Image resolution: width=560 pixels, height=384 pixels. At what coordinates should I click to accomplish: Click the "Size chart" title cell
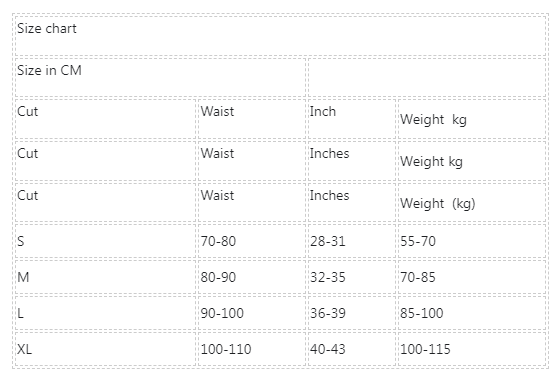[280, 35]
